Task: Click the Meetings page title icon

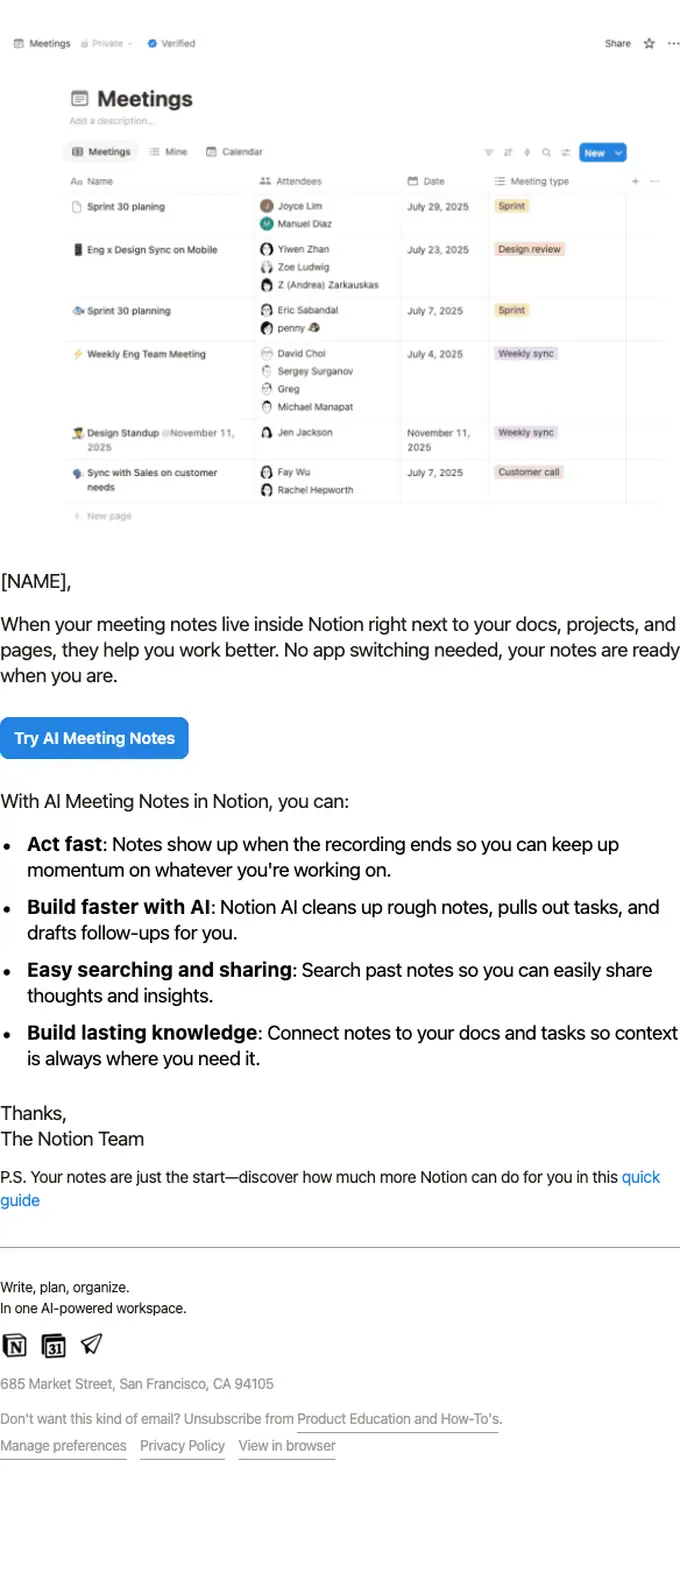Action: pyautogui.click(x=80, y=98)
